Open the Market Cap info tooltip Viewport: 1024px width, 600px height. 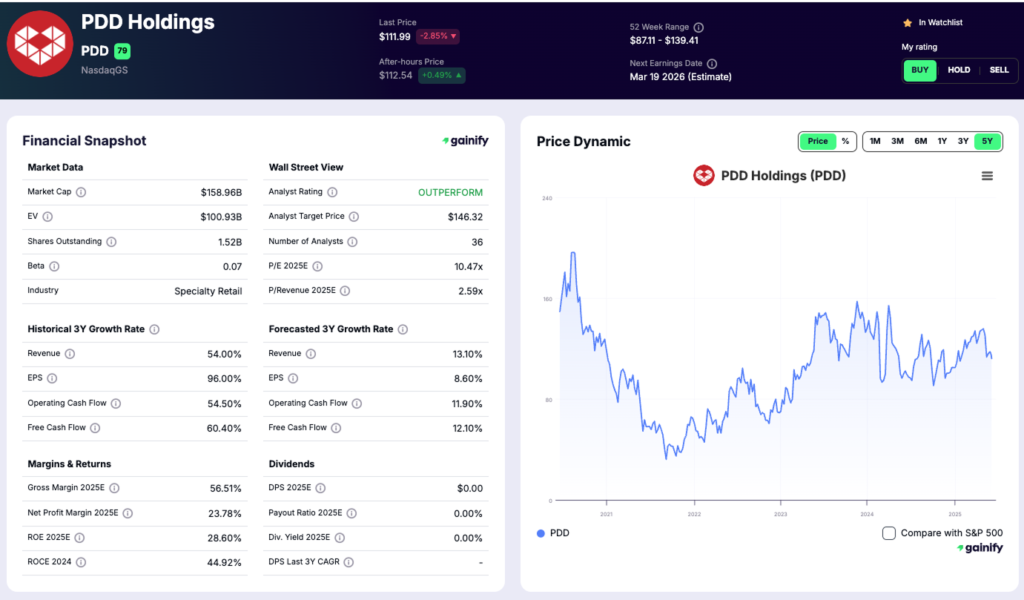coord(81,192)
